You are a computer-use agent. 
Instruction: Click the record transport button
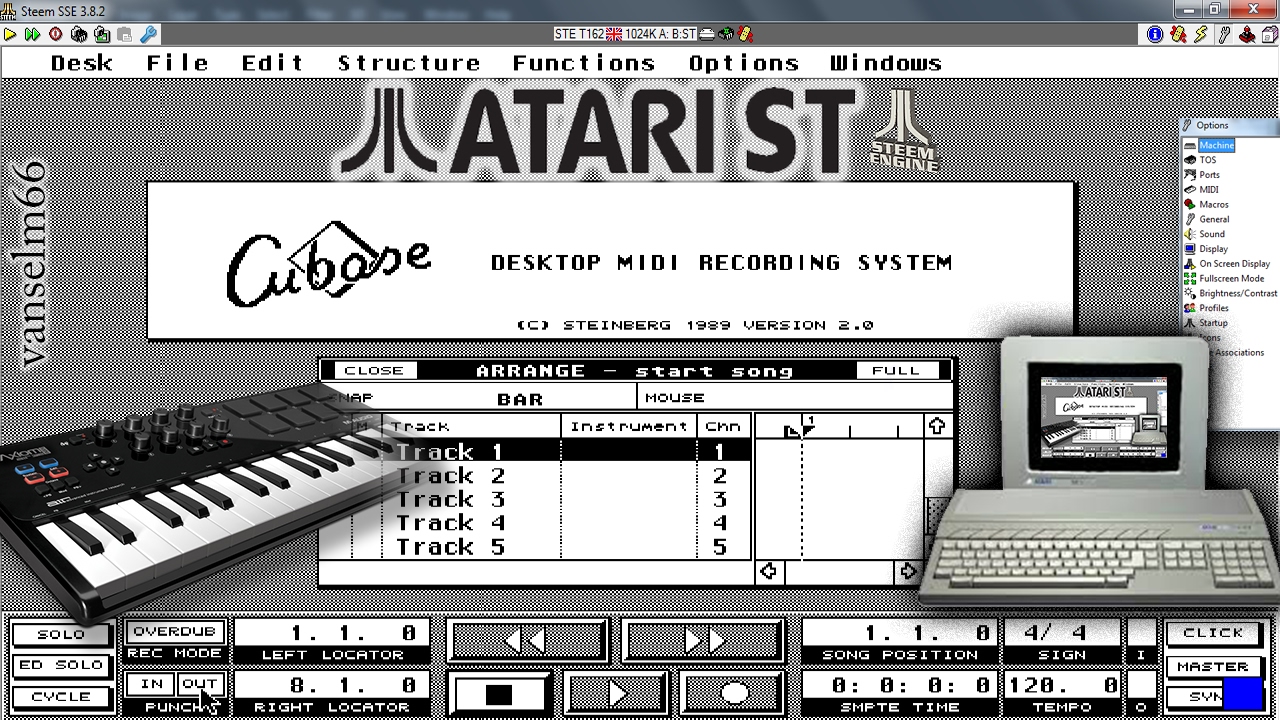click(x=733, y=694)
